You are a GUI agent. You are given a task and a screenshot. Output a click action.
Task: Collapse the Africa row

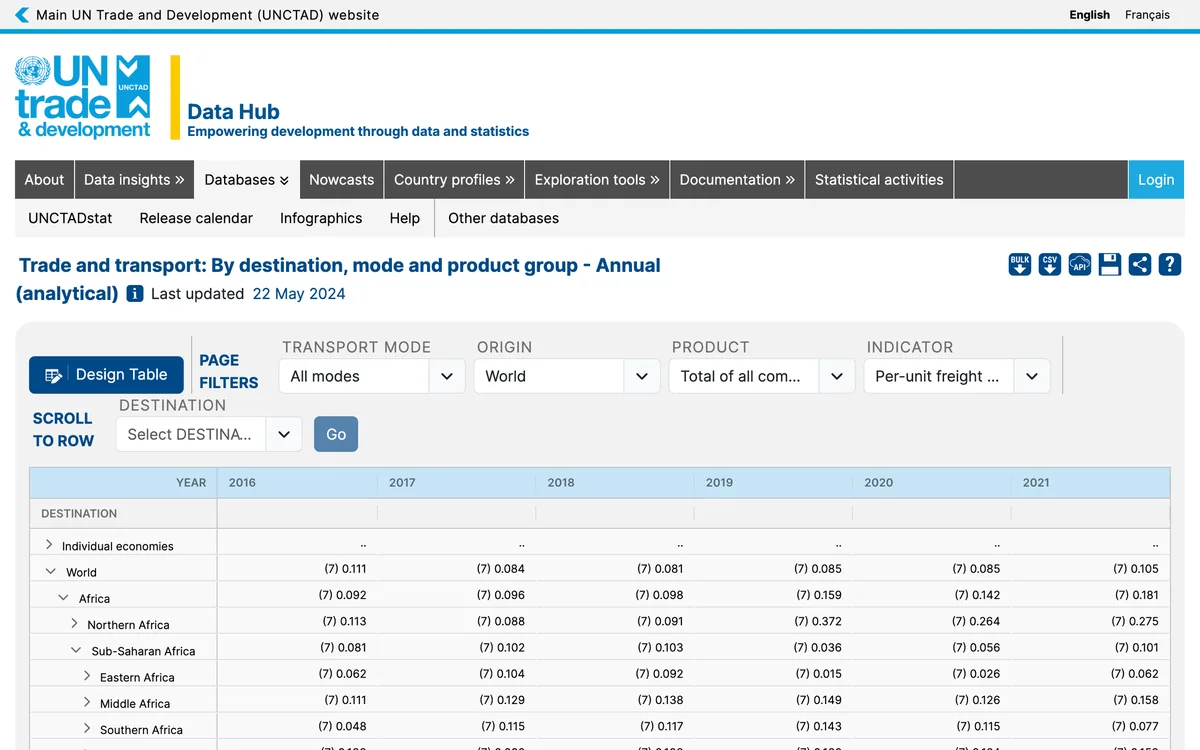63,598
